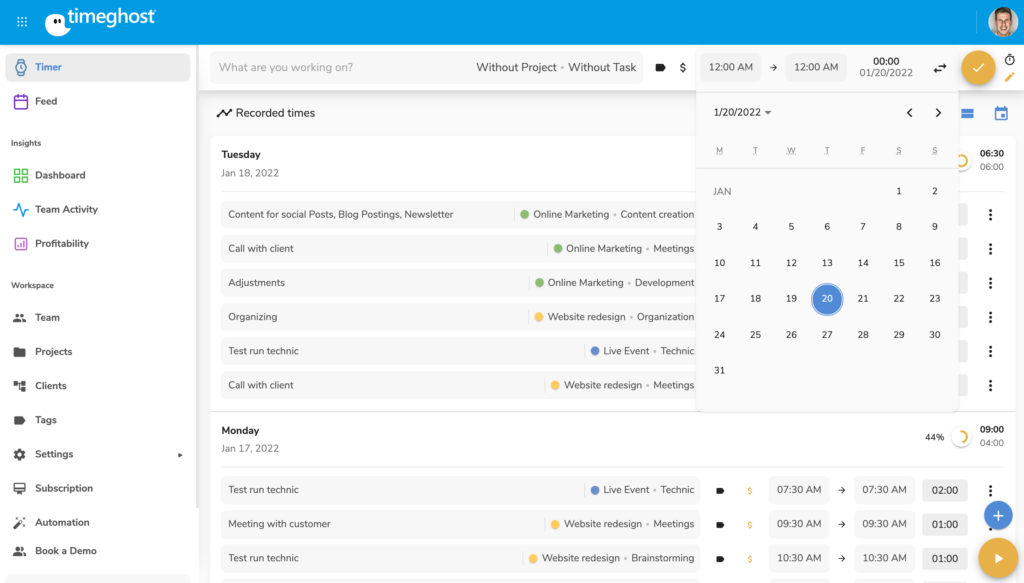The image size is (1024, 583).
Task: Click the Monday 44% progress circle
Action: [x=962, y=437]
